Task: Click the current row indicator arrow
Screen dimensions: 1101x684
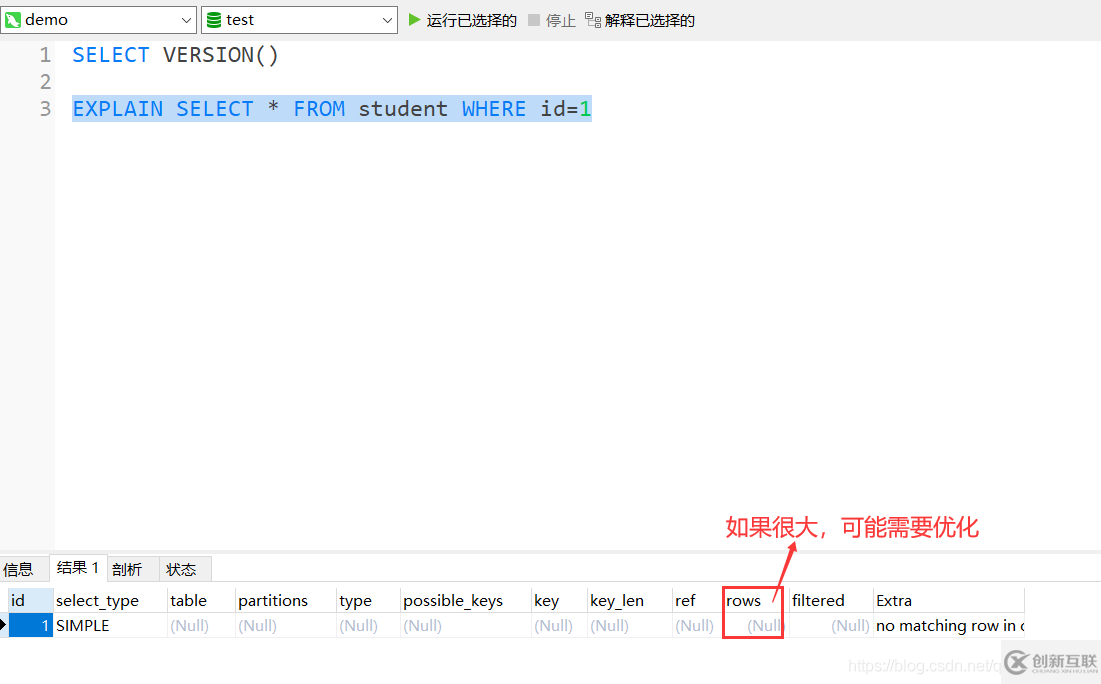Action: click(4, 624)
